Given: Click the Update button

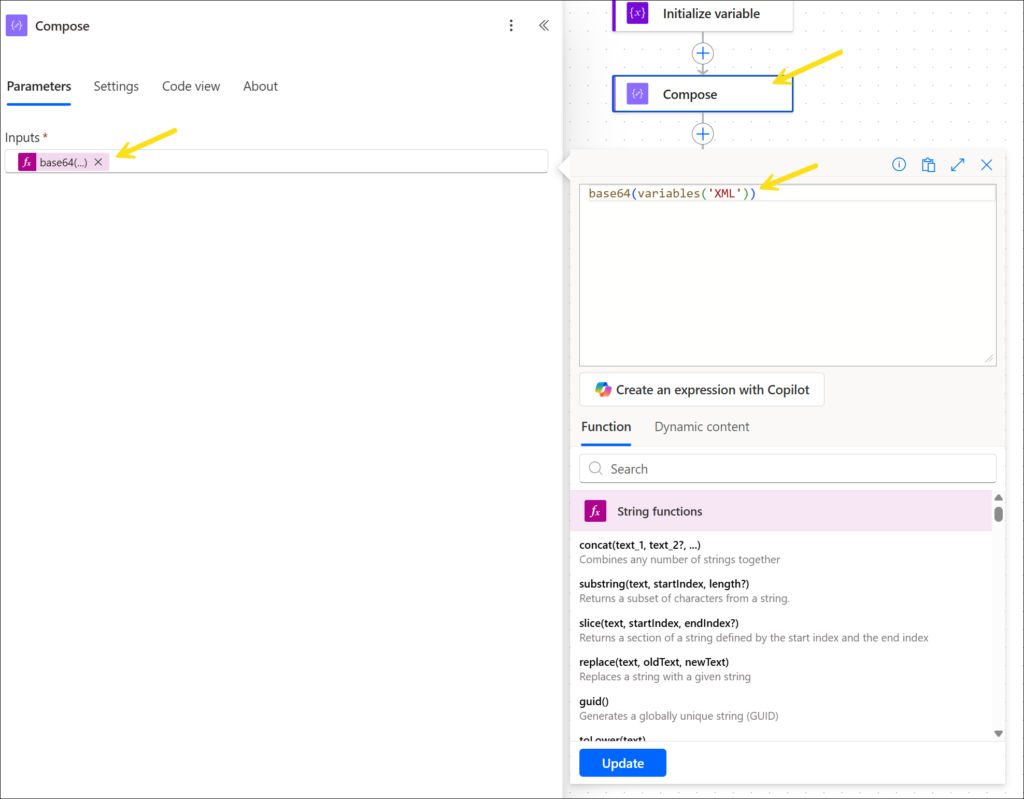Looking at the screenshot, I should [x=622, y=763].
